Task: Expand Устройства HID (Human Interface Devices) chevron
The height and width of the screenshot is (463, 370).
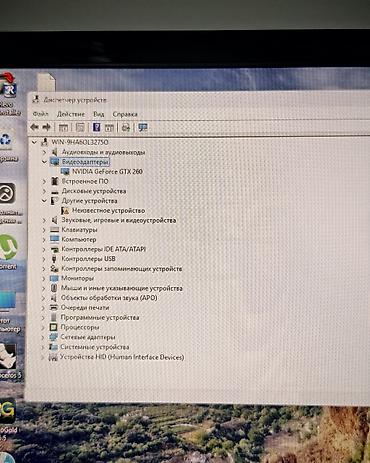Action: pyautogui.click(x=42, y=357)
